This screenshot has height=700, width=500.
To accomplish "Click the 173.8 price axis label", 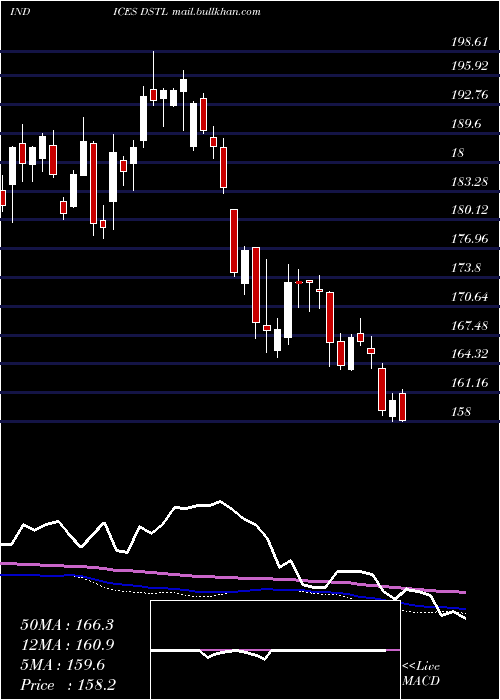I will (x=466, y=268).
